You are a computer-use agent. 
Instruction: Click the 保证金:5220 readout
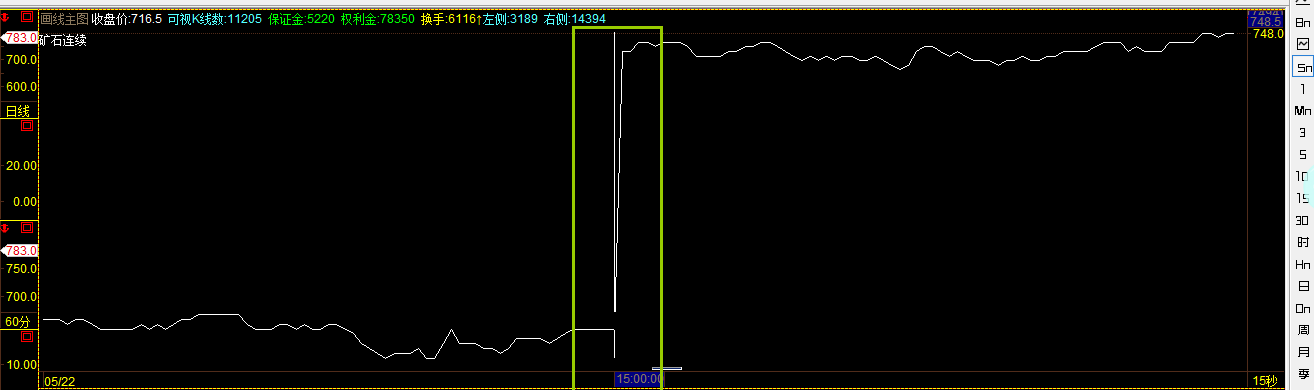tap(301, 19)
